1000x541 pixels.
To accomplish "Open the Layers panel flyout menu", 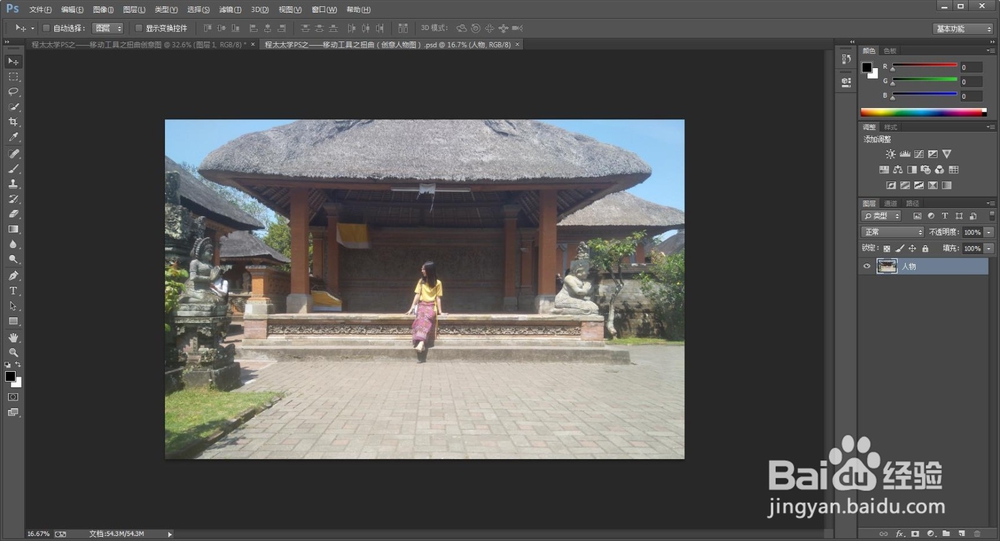I will (990, 203).
